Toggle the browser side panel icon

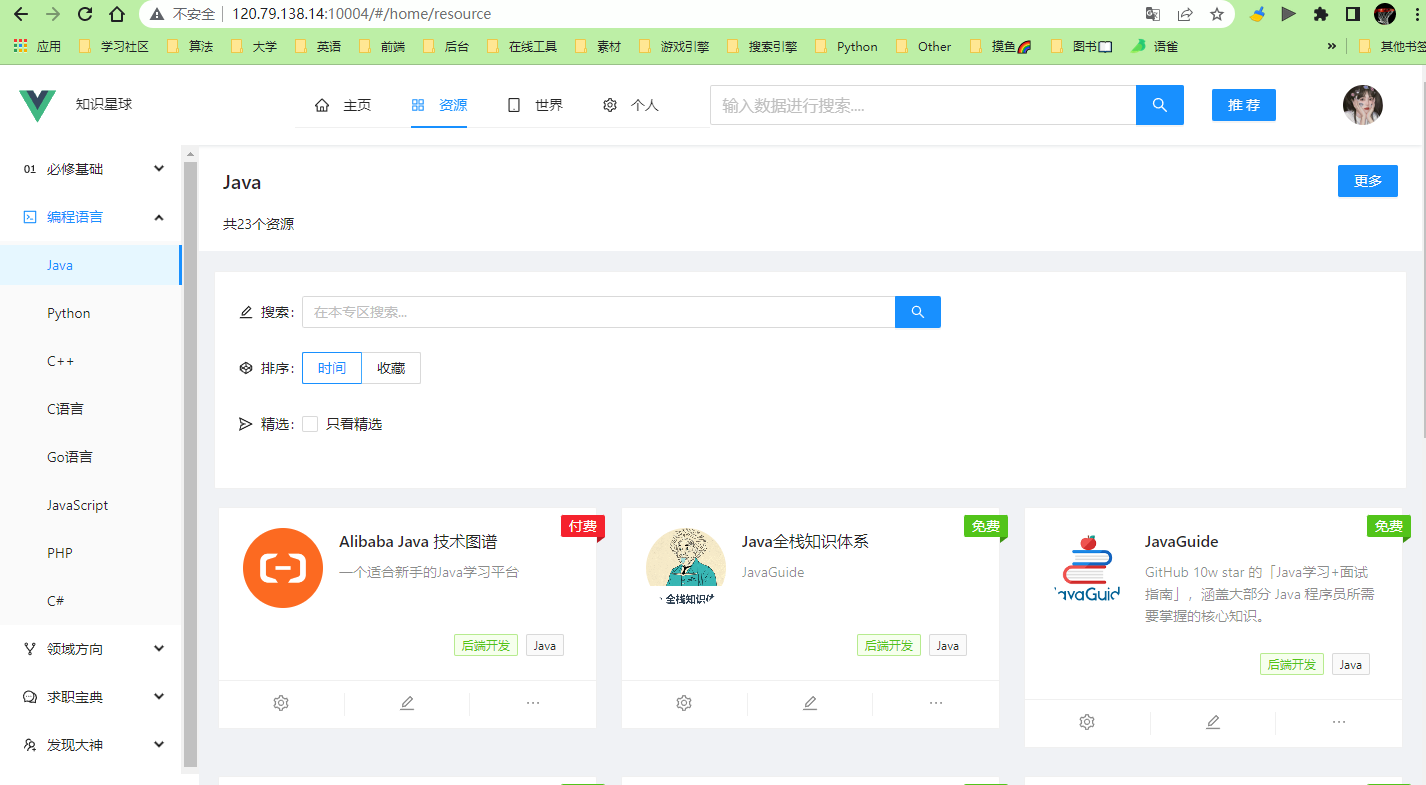click(1353, 14)
